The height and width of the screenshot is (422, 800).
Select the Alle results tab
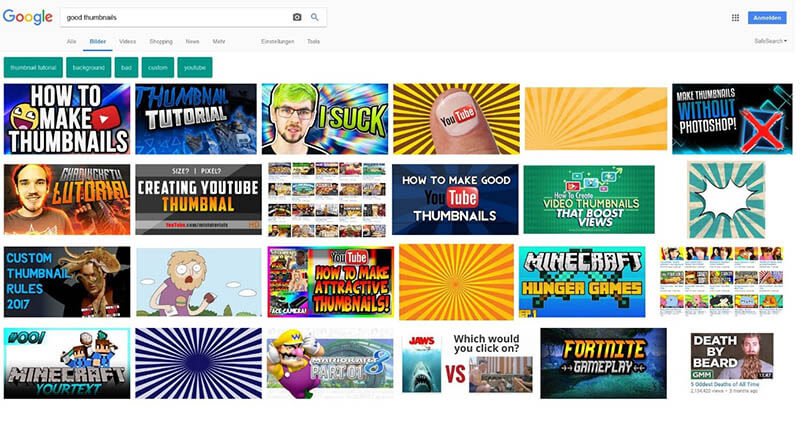point(71,41)
